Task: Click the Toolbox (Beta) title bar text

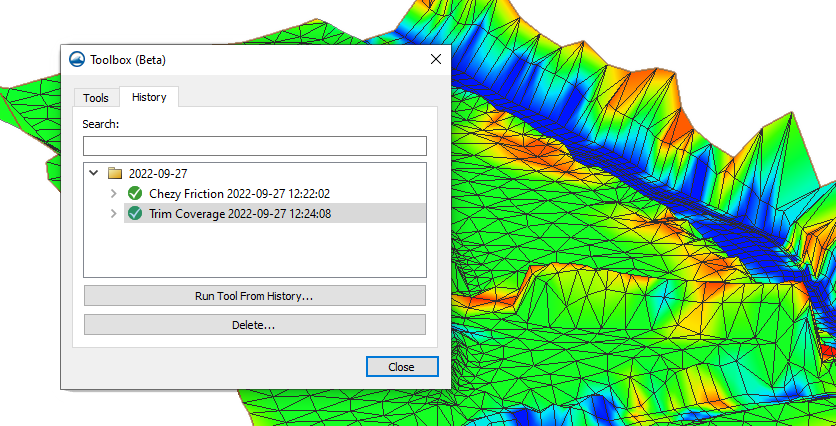Action: tap(128, 59)
